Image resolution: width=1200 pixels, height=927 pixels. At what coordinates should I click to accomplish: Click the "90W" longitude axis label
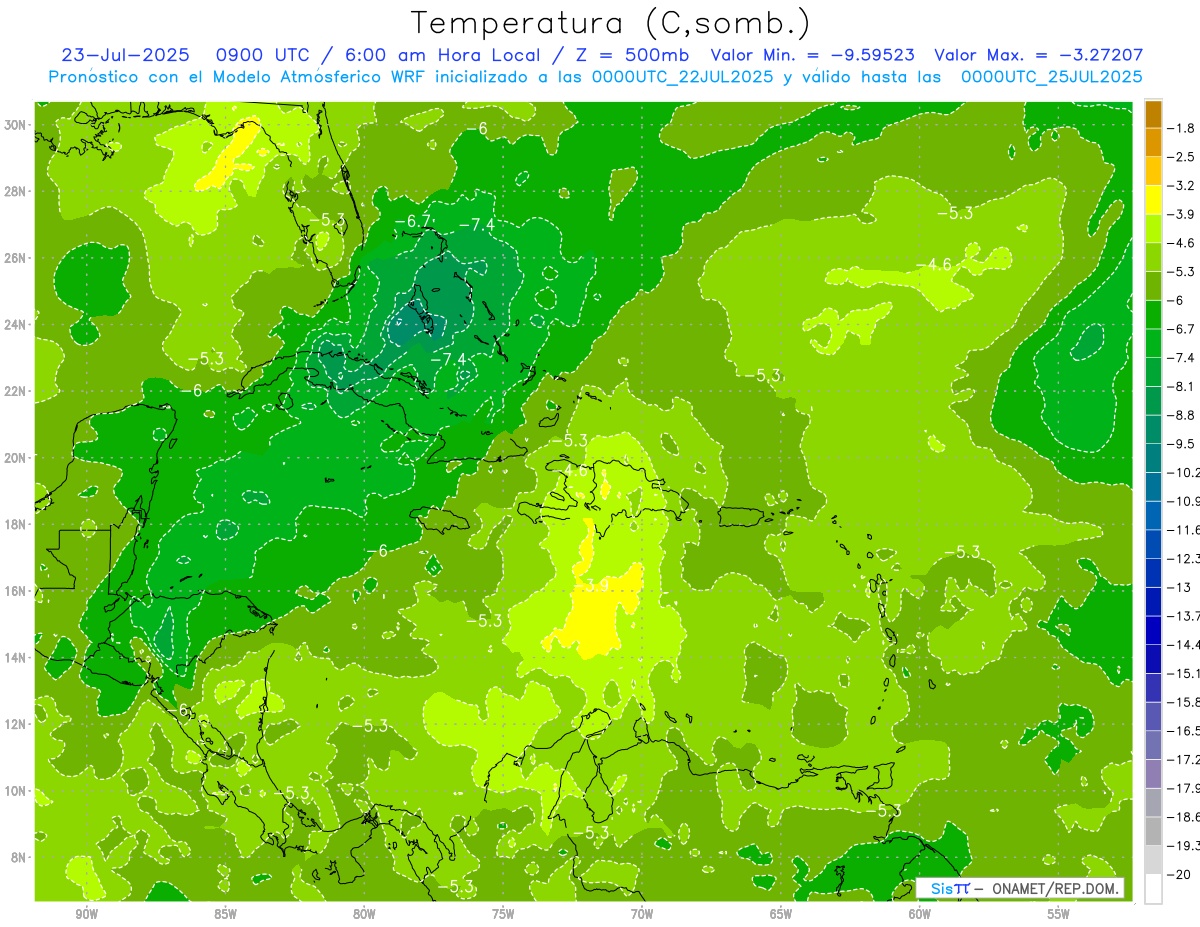[86, 914]
